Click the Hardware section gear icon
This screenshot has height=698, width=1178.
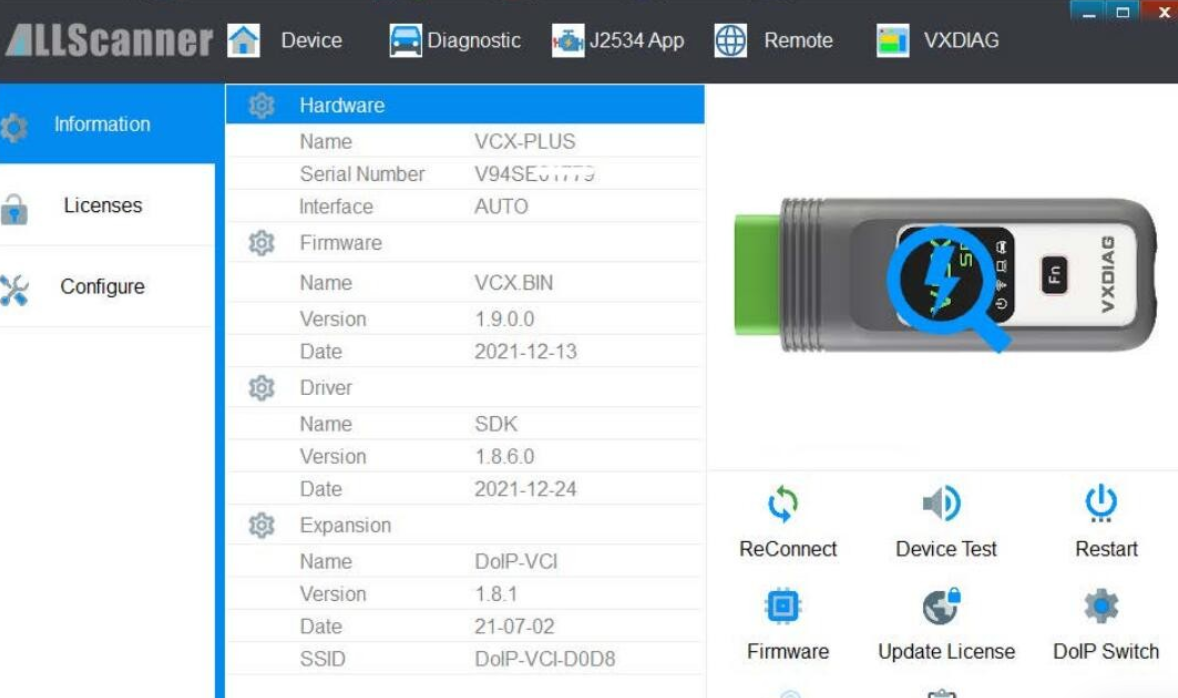coord(261,105)
